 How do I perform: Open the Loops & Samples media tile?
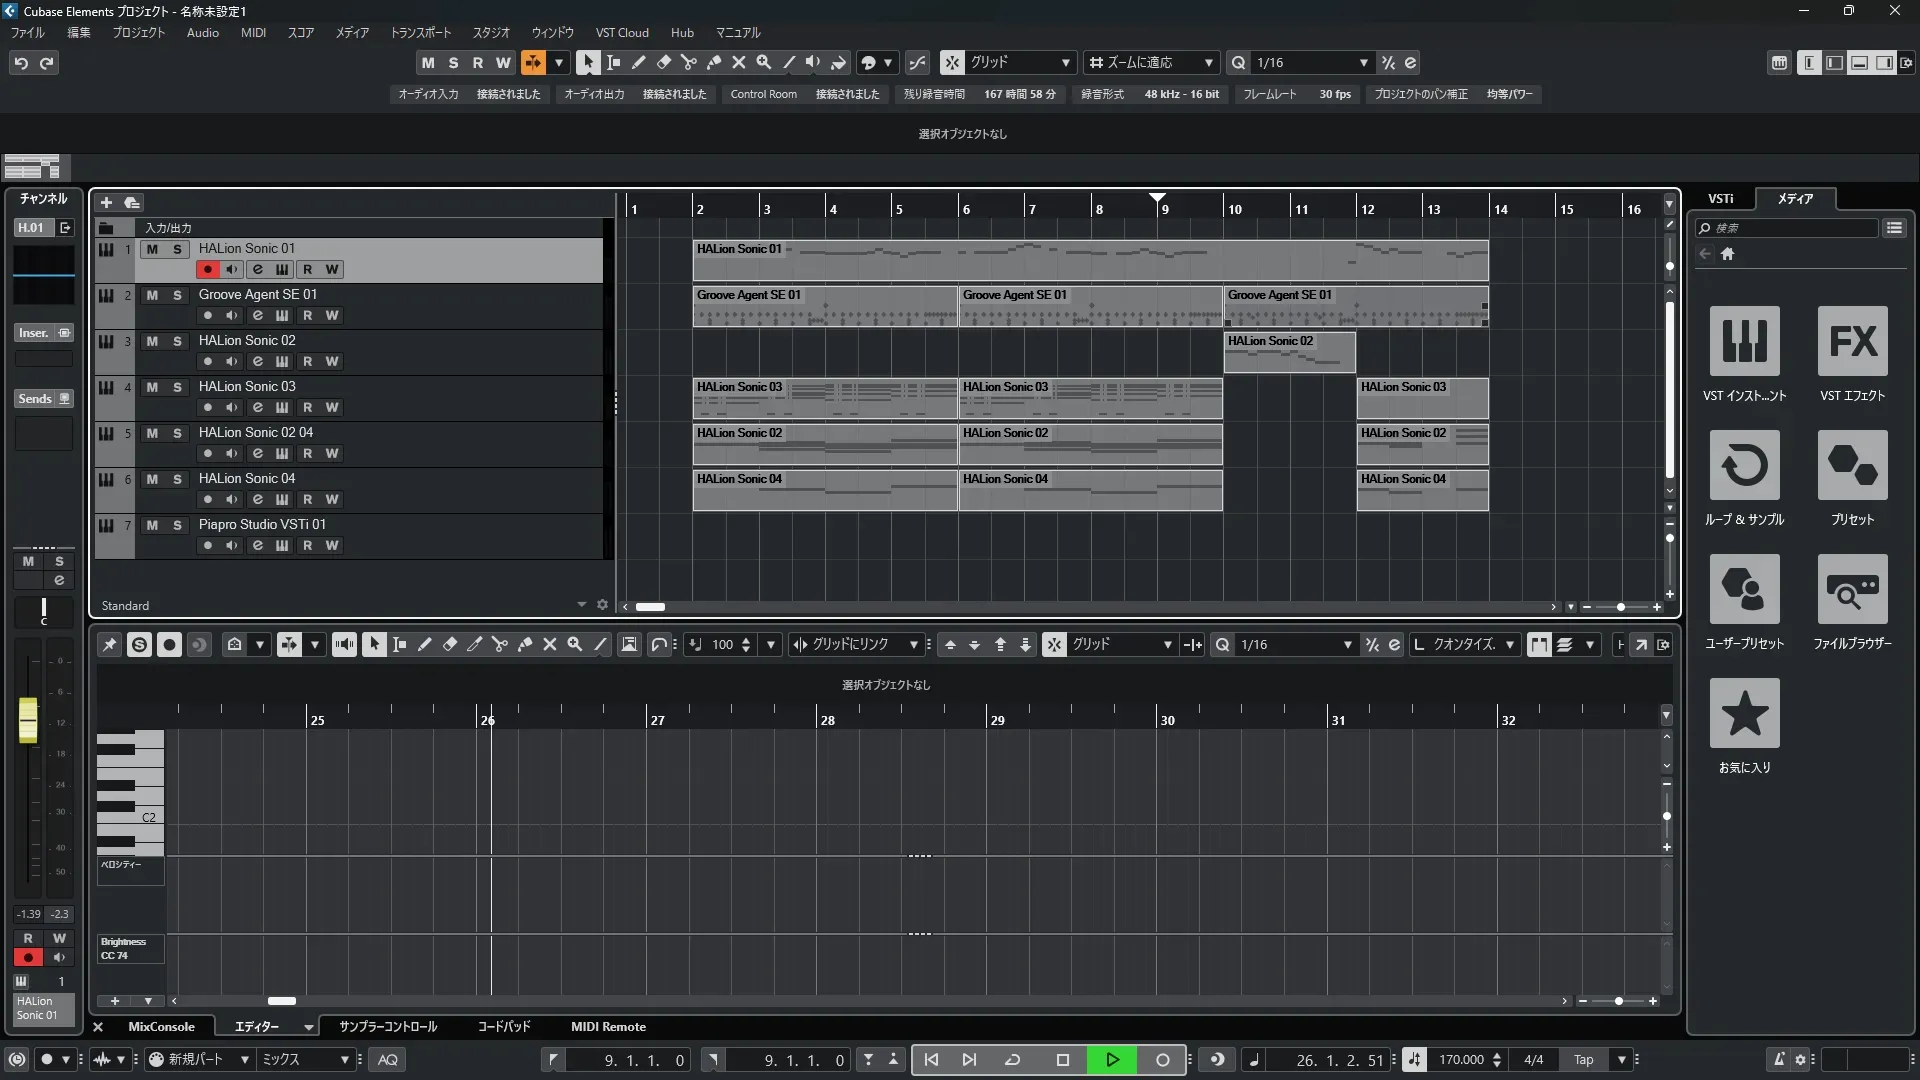(x=1744, y=466)
